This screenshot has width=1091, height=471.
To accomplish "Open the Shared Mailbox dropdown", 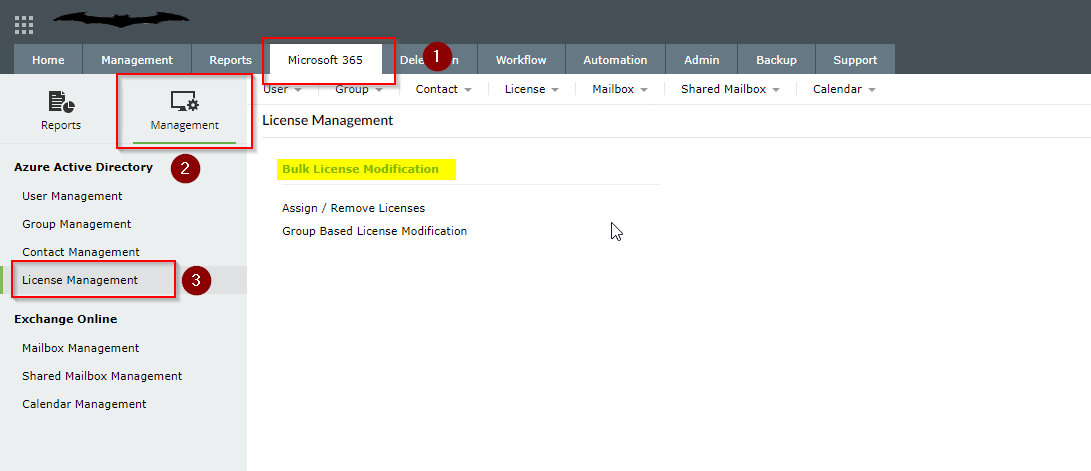I will 730,89.
